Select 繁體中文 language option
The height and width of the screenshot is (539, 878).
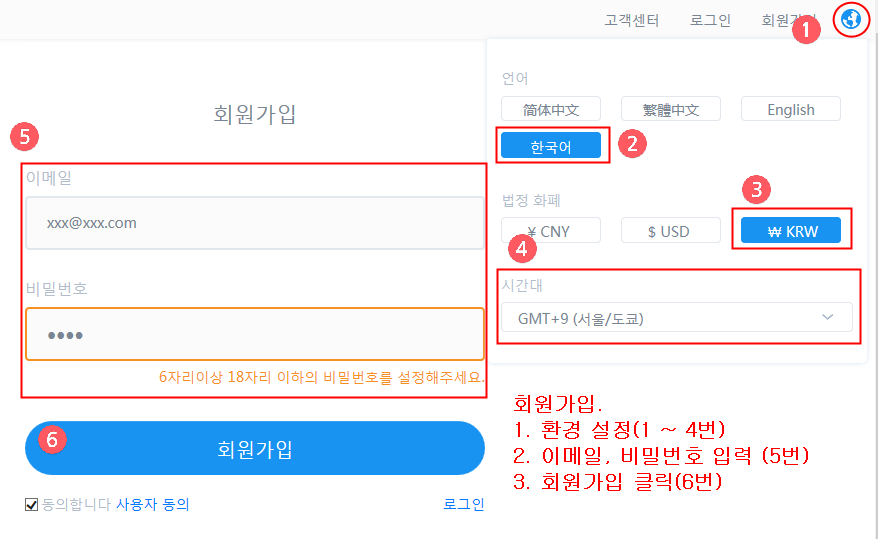point(670,109)
